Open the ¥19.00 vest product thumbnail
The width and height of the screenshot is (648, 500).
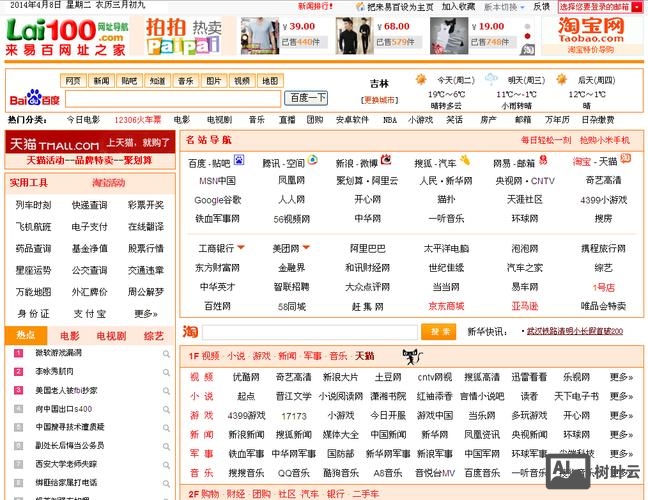tap(449, 36)
